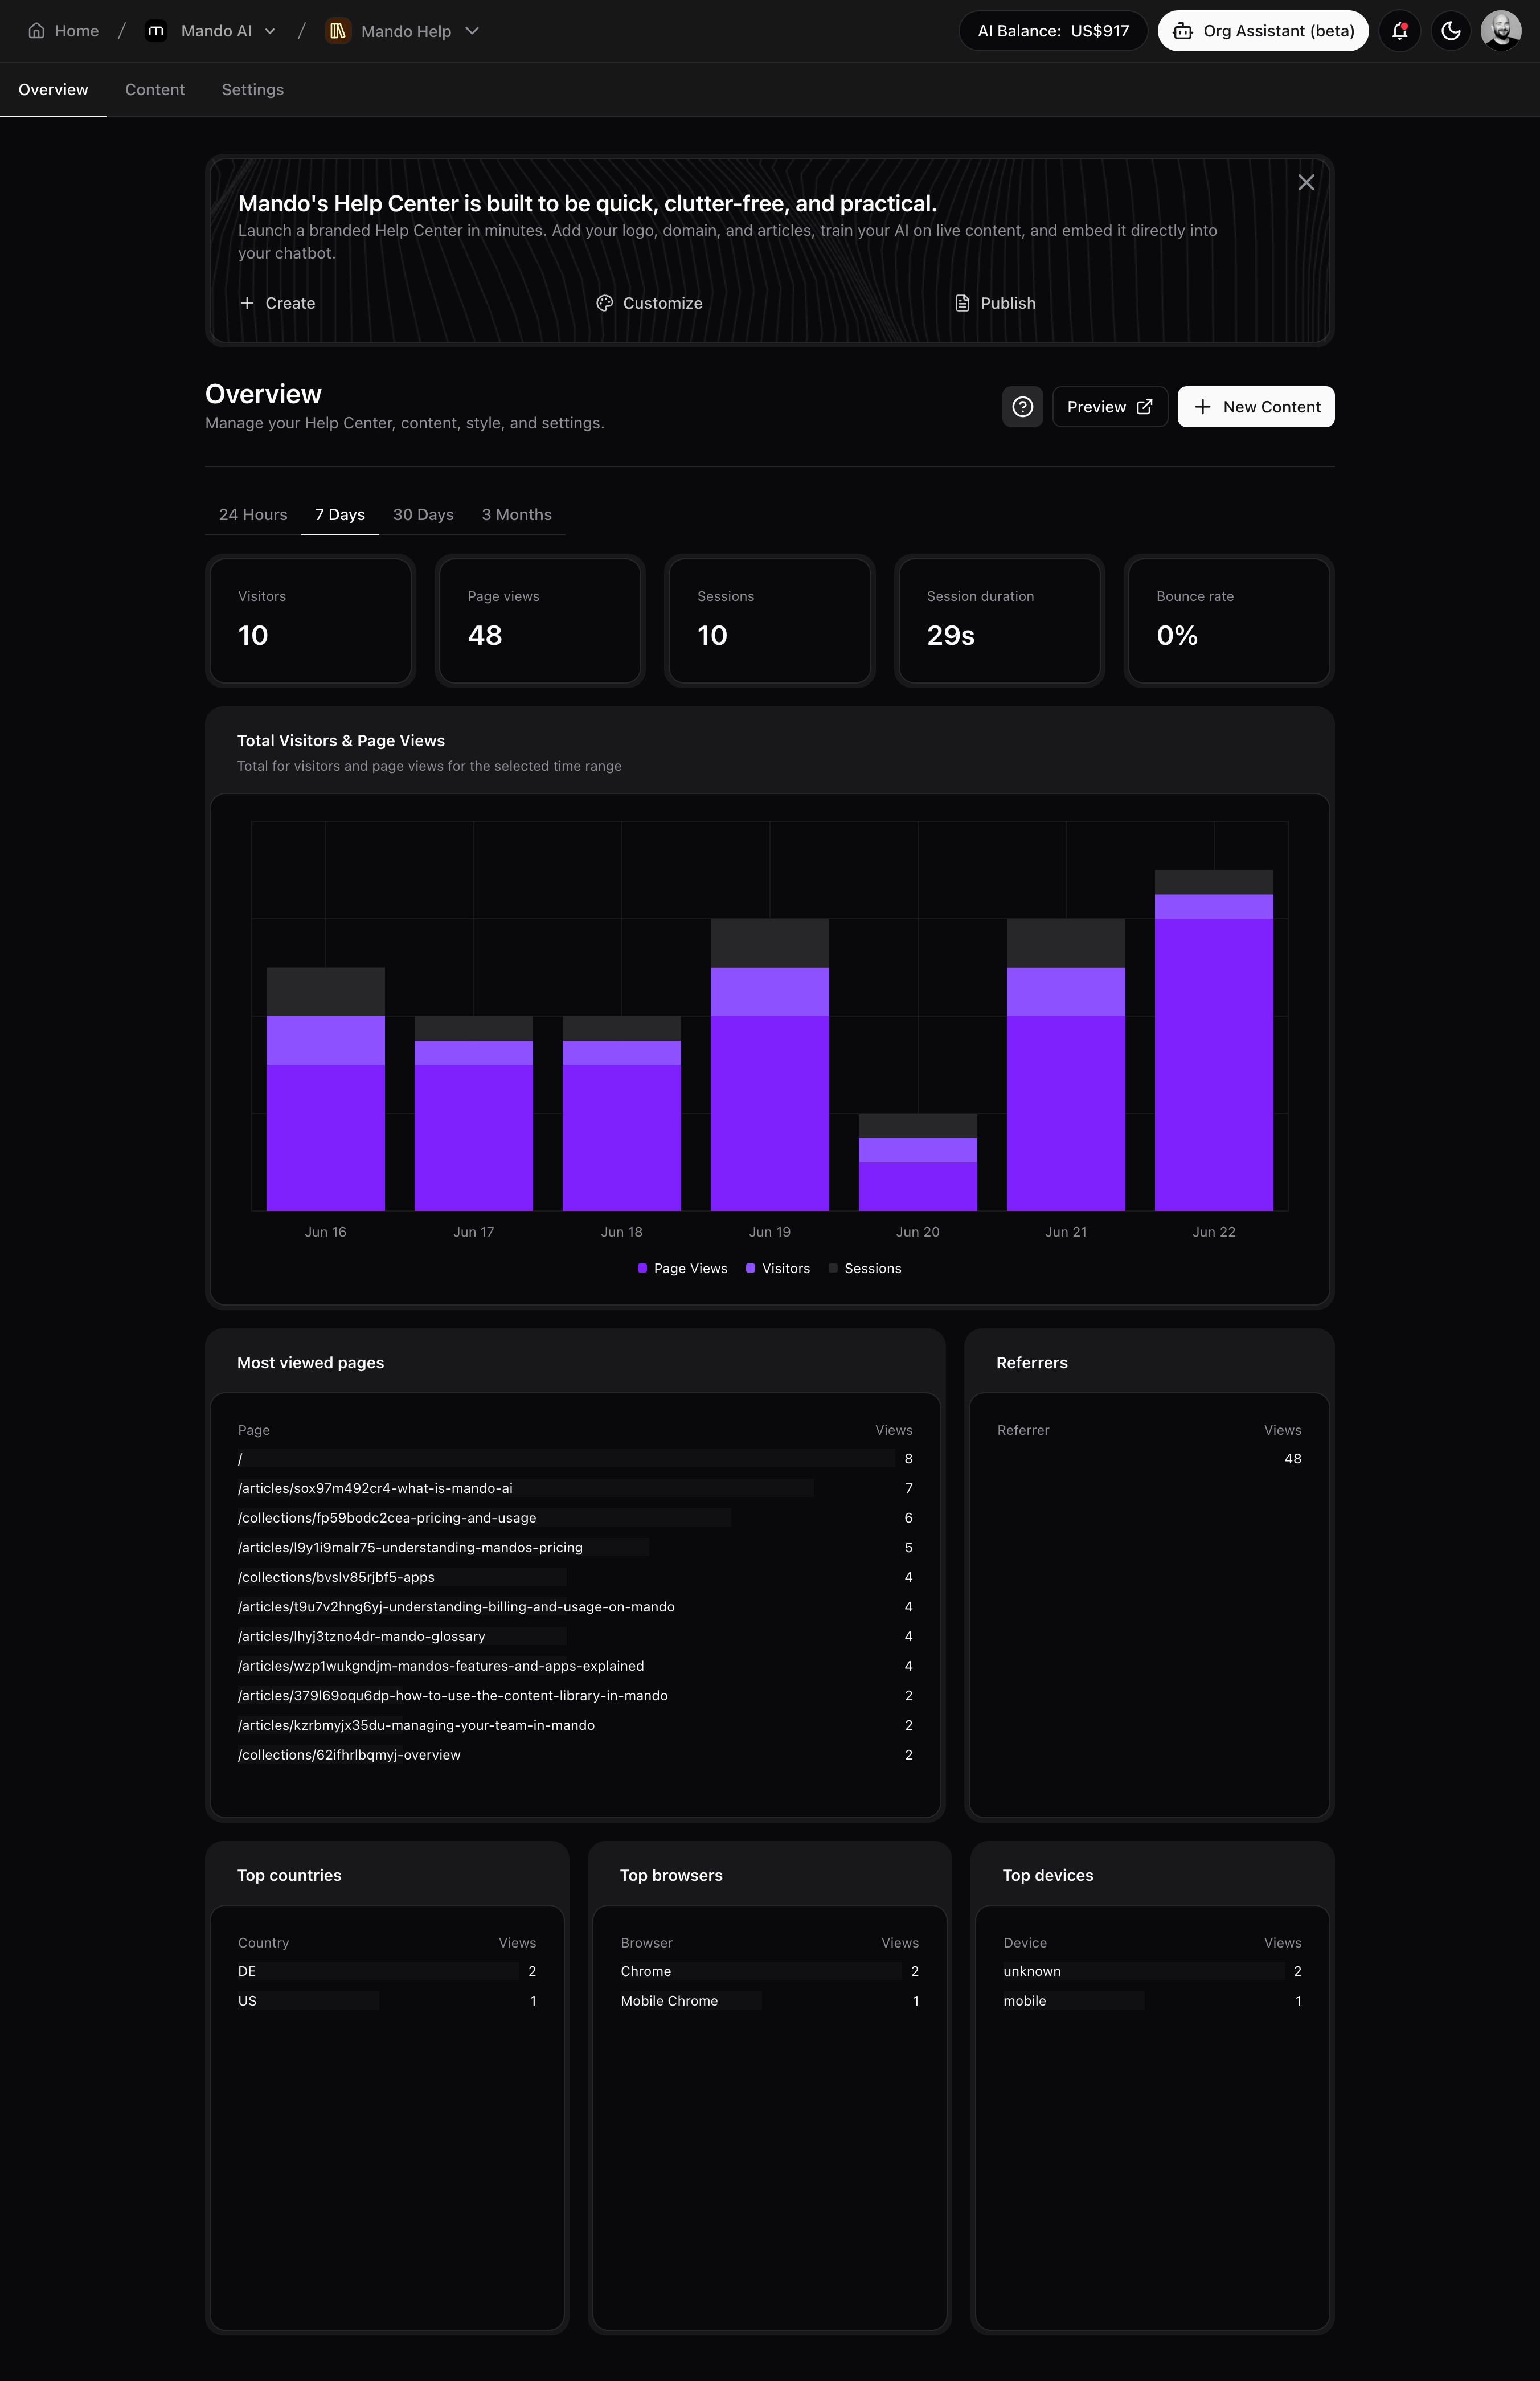Click the root "/" page row
Viewport: 1540px width, 2381px height.
coord(575,1459)
